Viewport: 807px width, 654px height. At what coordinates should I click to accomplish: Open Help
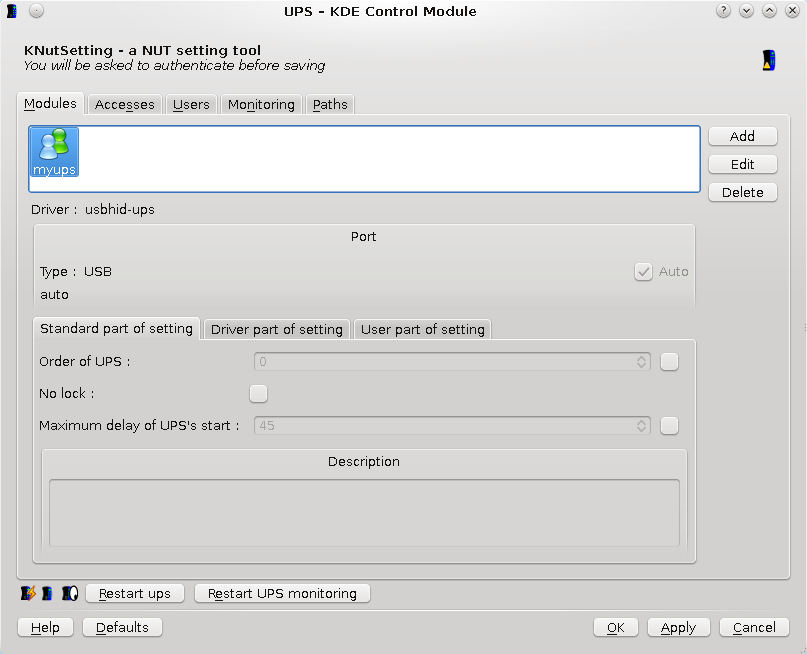tap(45, 627)
